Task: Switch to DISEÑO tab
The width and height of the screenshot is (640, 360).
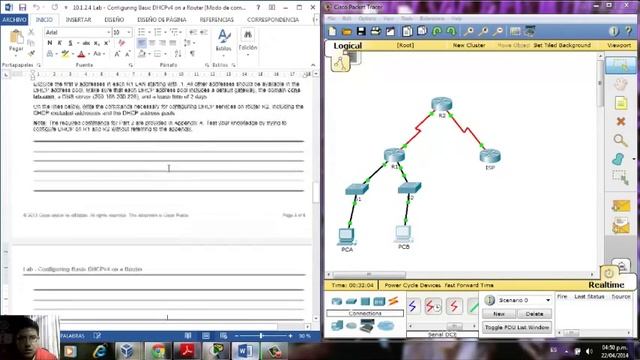Action: tap(114, 20)
